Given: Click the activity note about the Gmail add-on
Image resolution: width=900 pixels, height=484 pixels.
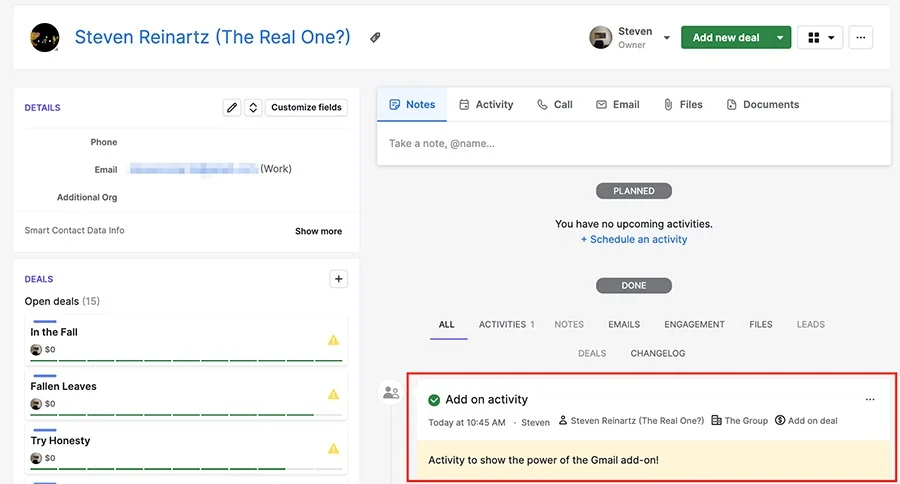Looking at the screenshot, I should 654,460.
